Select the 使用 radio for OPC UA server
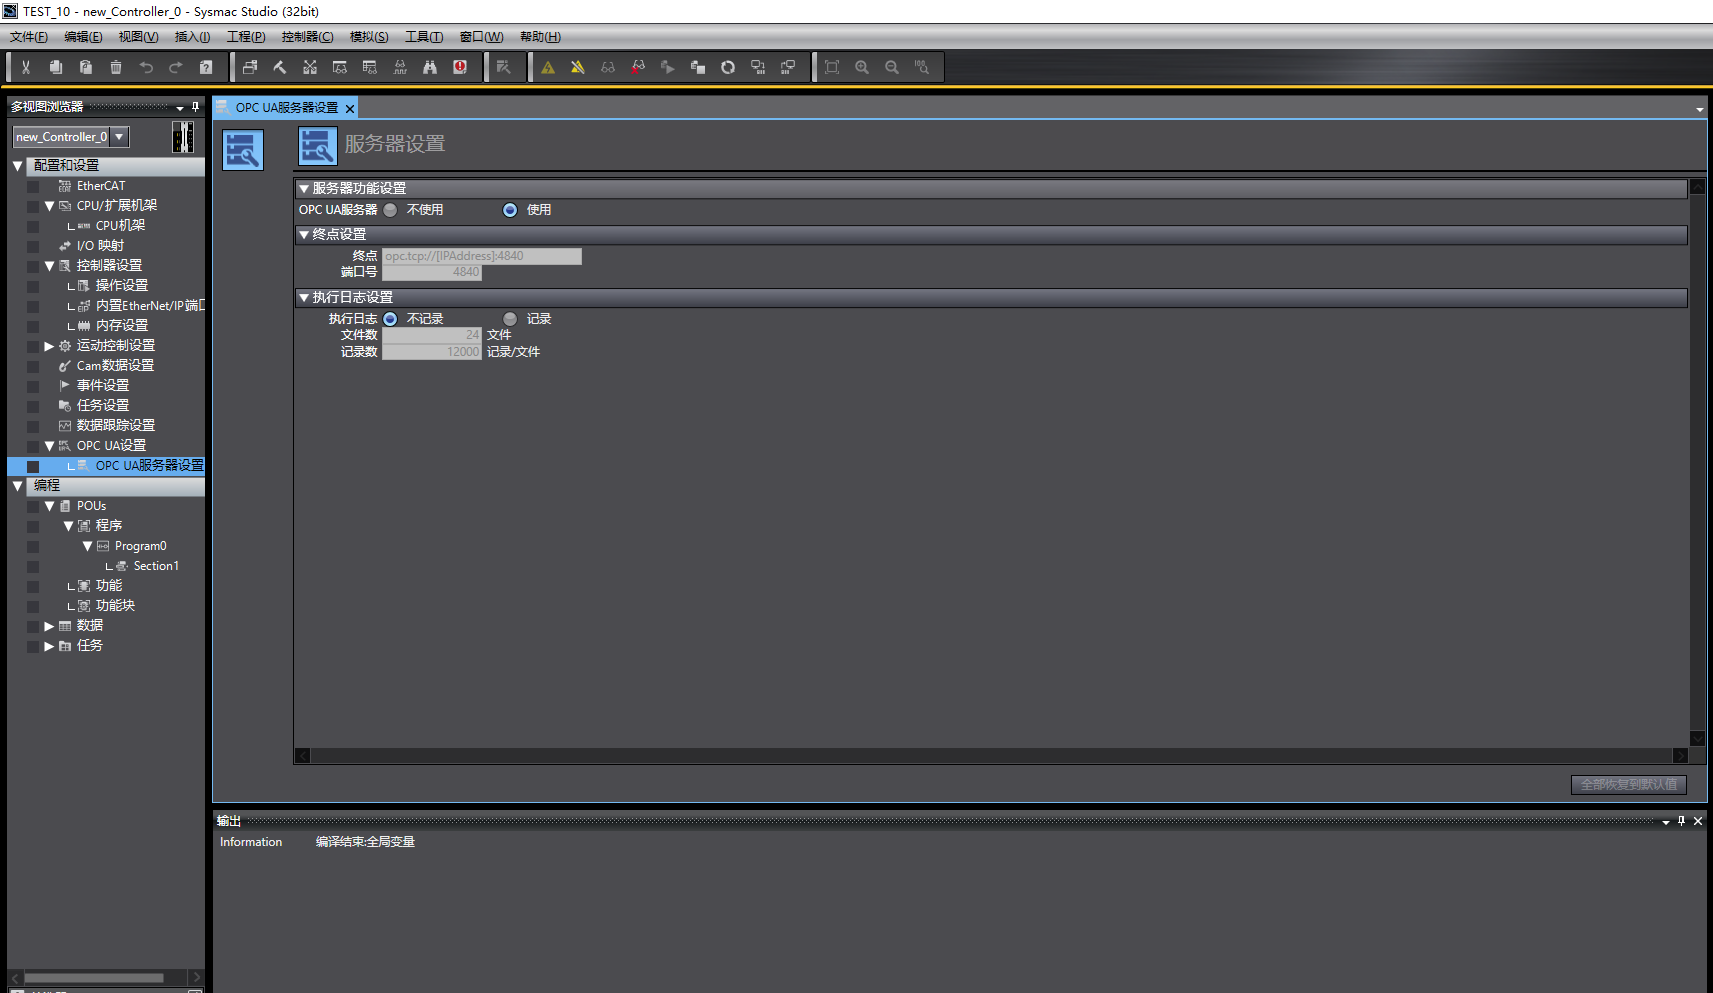Image resolution: width=1713 pixels, height=993 pixels. pyautogui.click(x=510, y=210)
